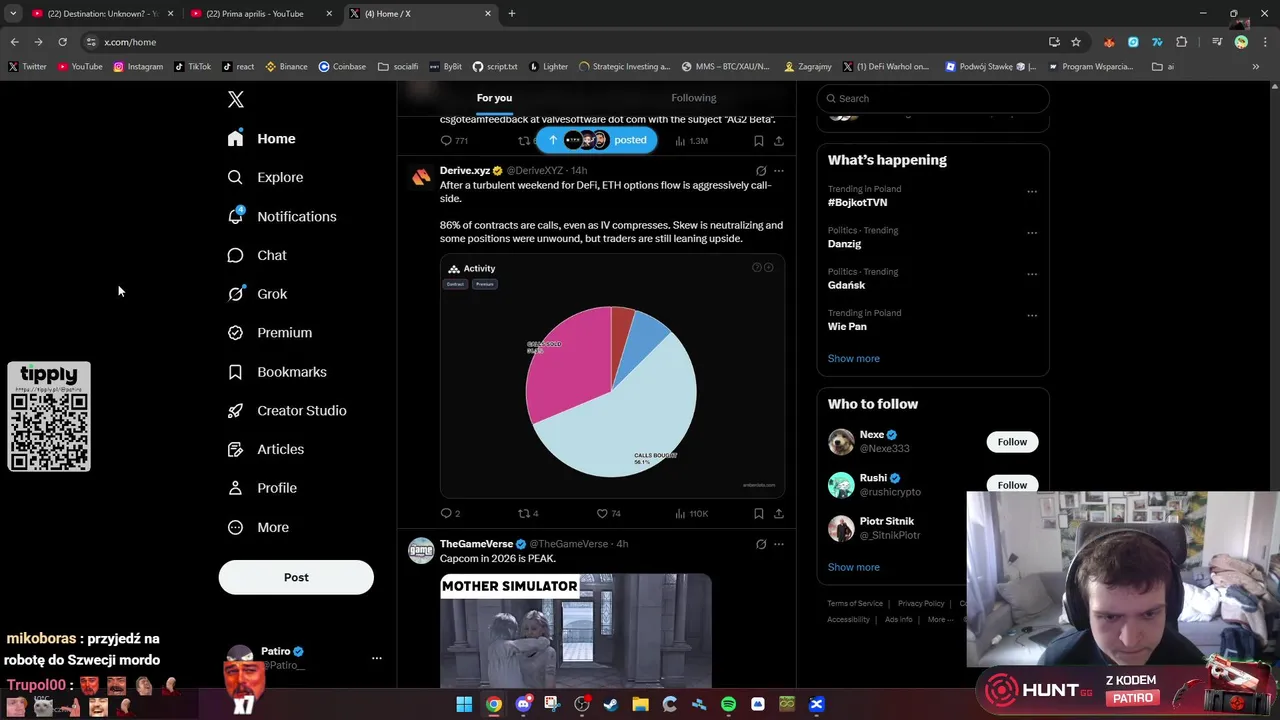1280x720 pixels.
Task: Click the x.com/home address bar
Action: (130, 42)
